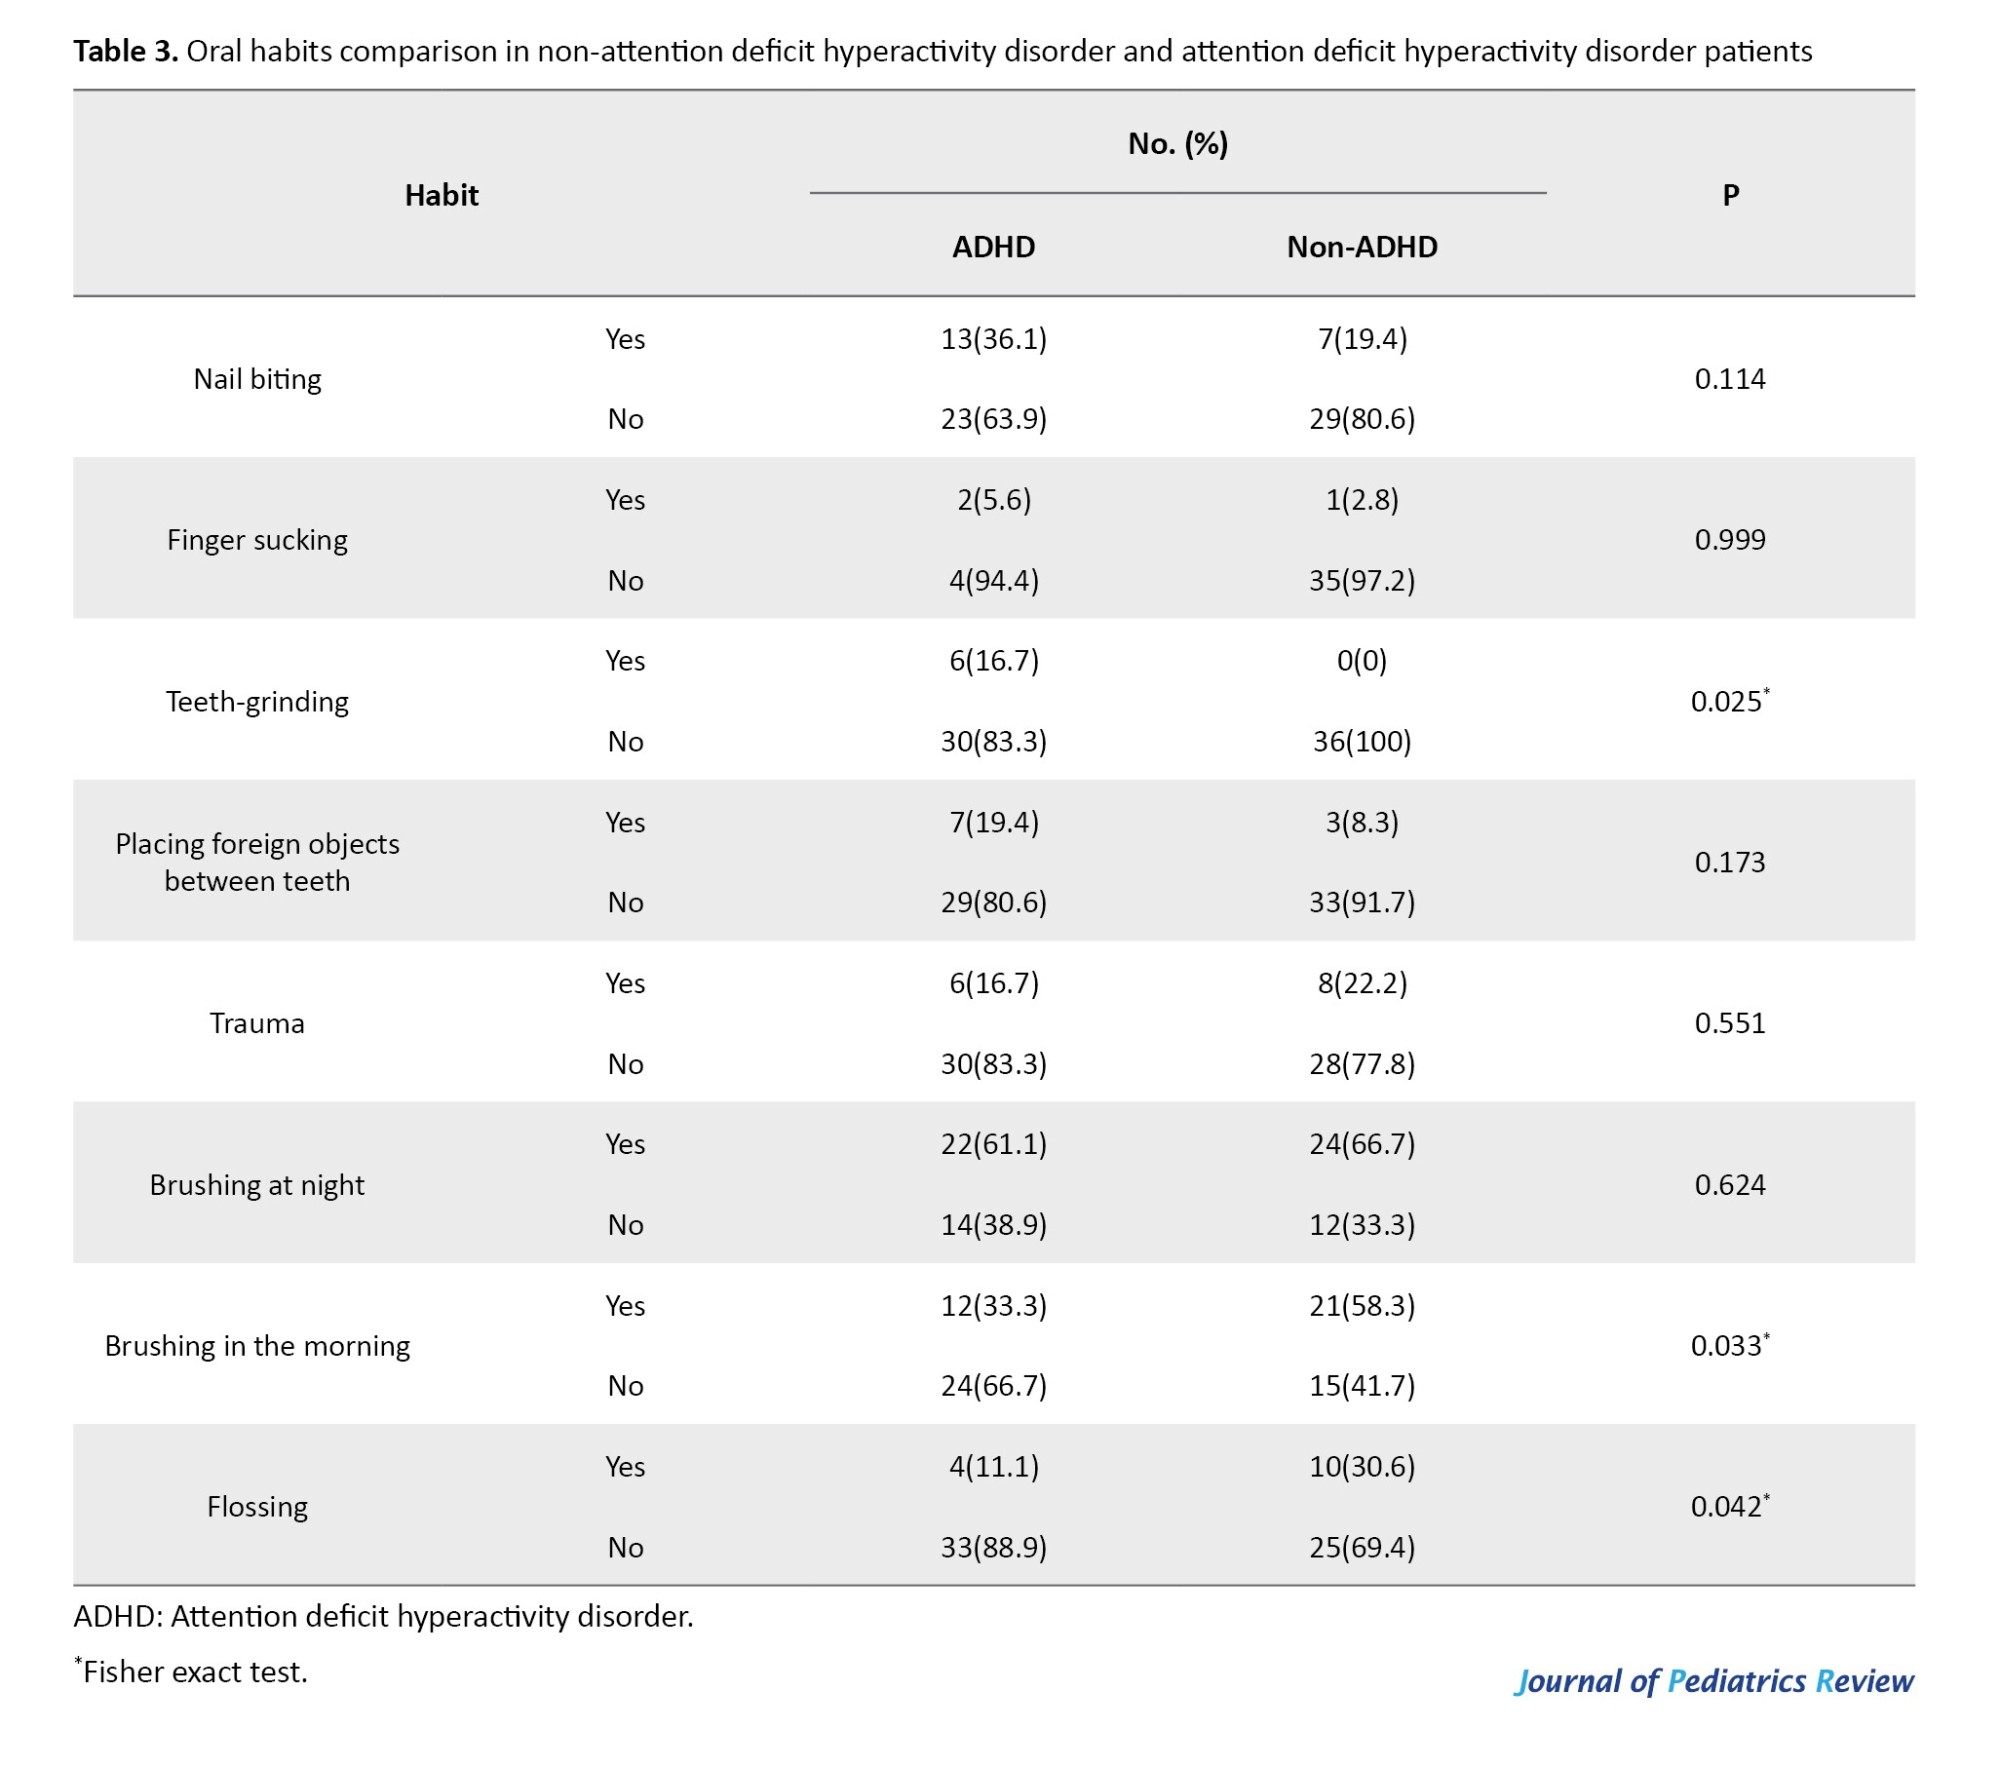Click the No. (%) header
2000x1768 pixels.
1177,144
